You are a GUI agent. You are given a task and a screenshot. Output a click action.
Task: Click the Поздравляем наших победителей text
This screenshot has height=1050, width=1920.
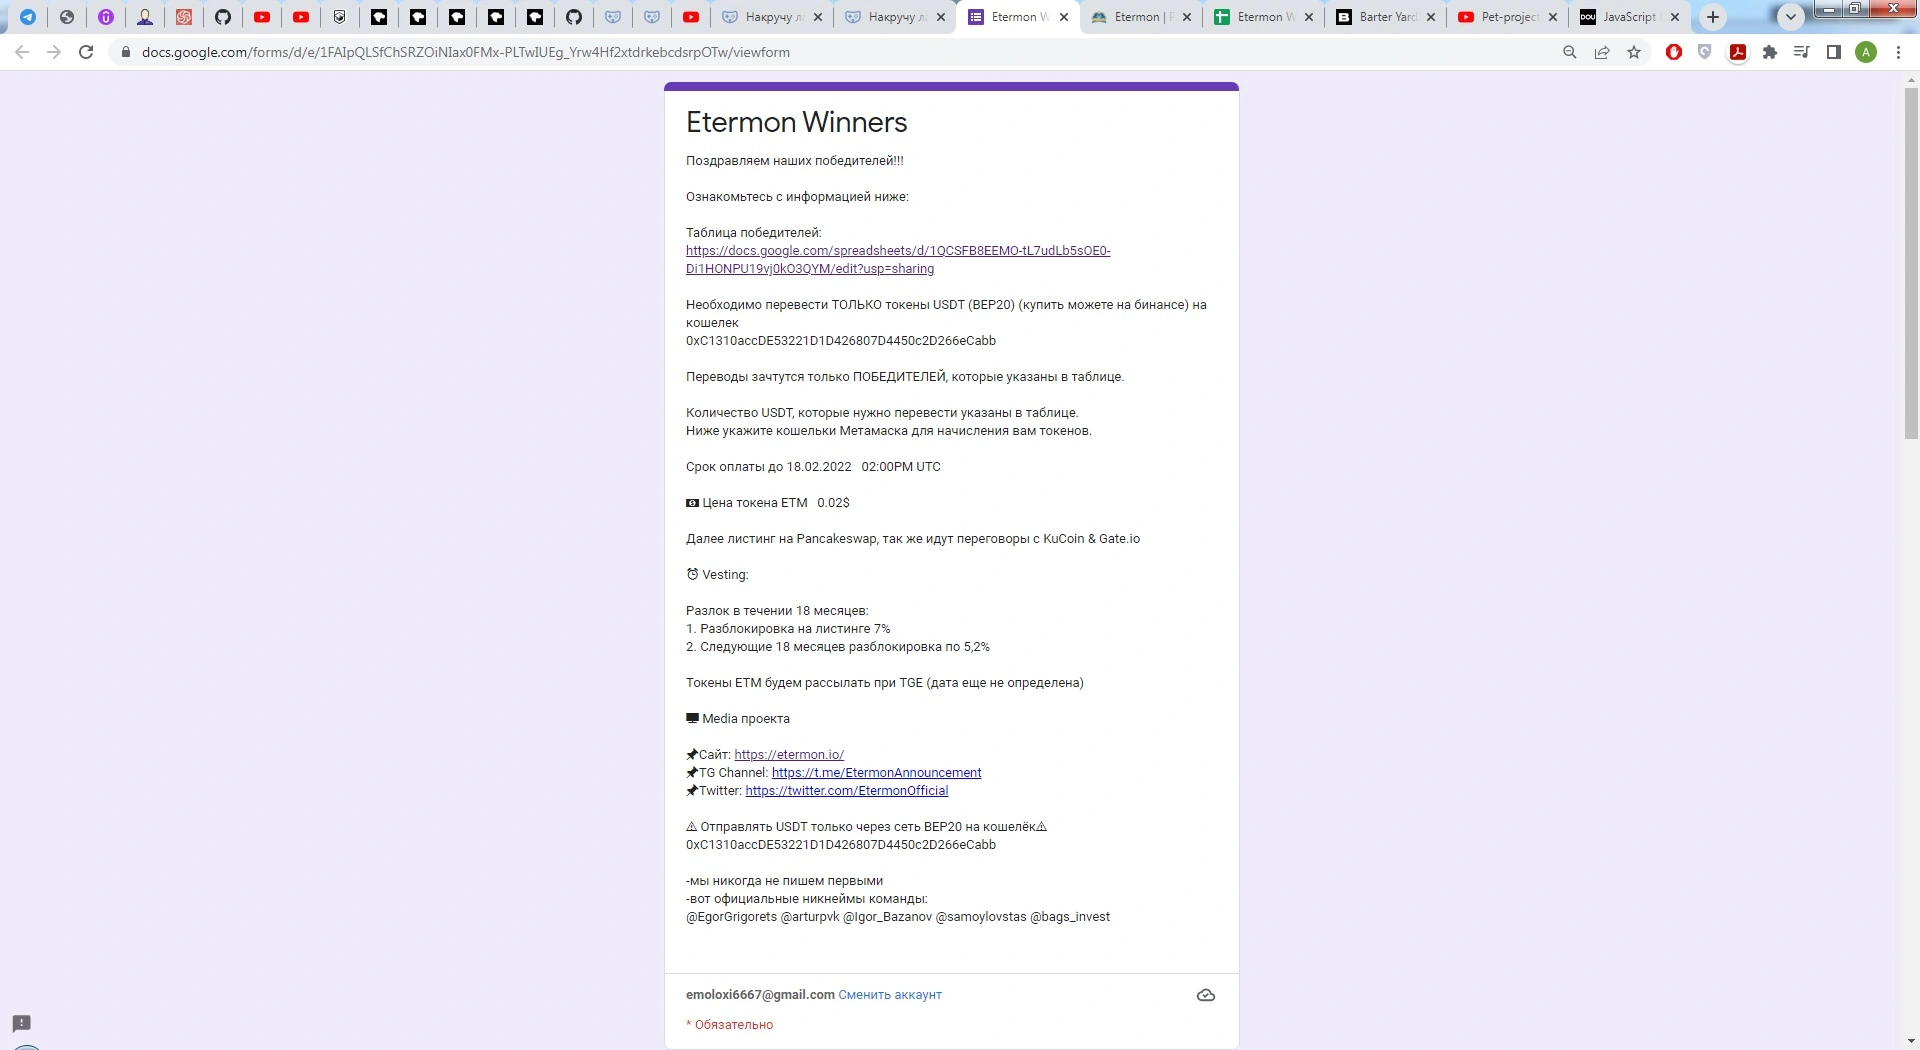coord(795,161)
